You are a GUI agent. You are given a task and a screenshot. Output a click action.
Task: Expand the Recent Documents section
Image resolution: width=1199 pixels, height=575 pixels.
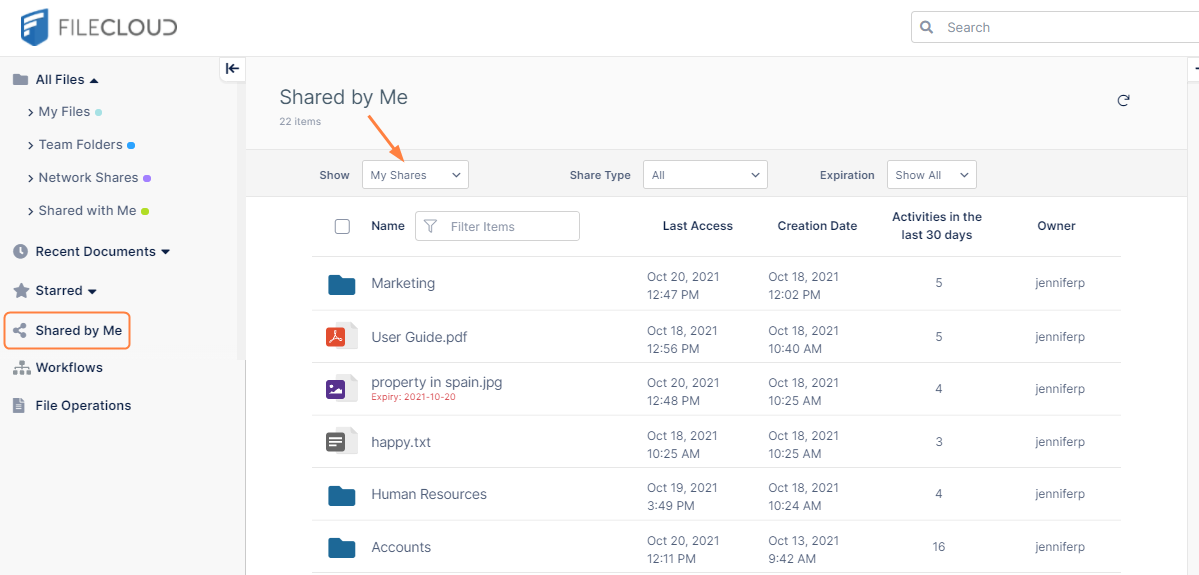(x=165, y=252)
